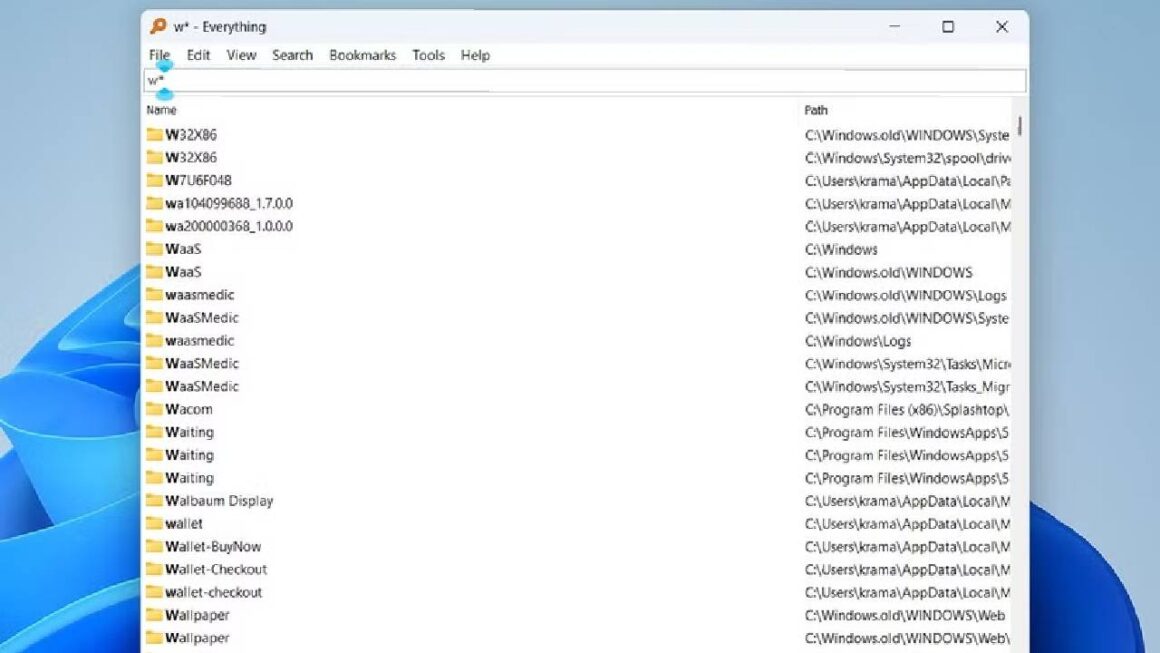Click the search box containing w*

[x=584, y=81]
